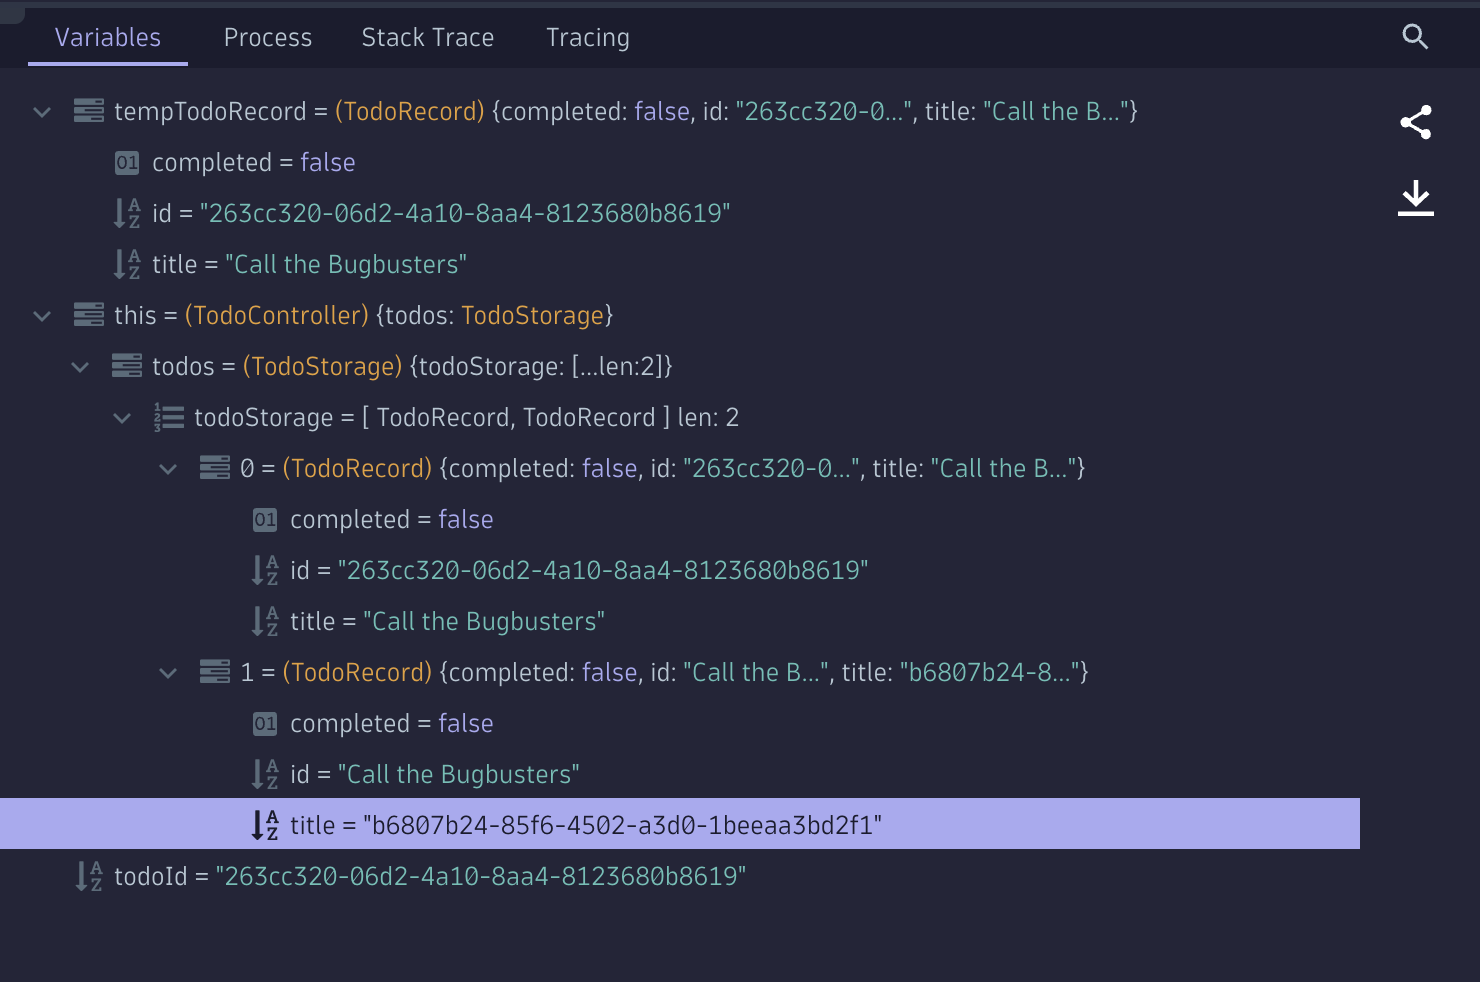1480x982 pixels.
Task: Switch to the Process tab
Action: pyautogui.click(x=268, y=38)
